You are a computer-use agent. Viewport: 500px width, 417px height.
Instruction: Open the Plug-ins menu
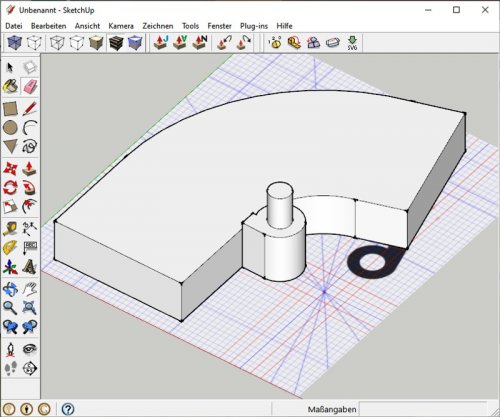[254, 26]
